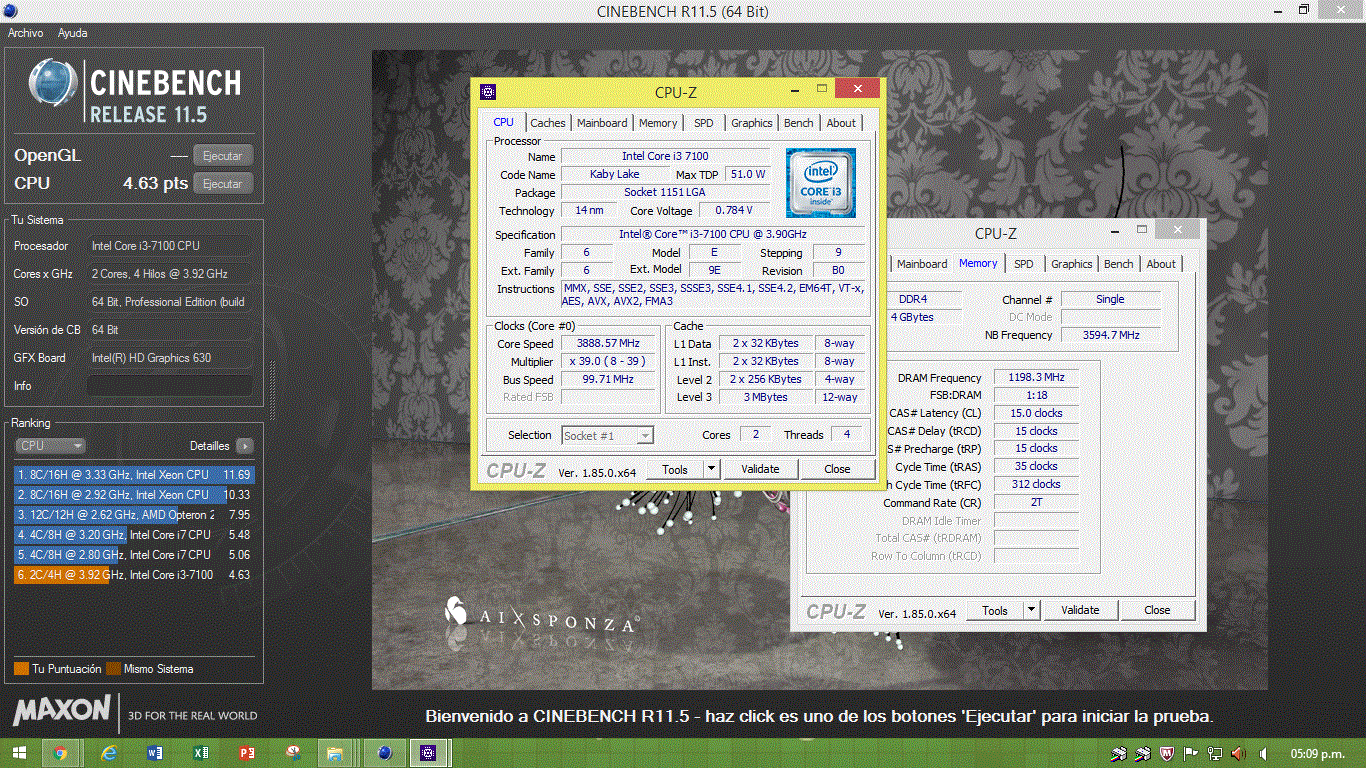The height and width of the screenshot is (768, 1366).
Task: Click the Procesador field Intel Core i3-7100 CPU
Action: point(170,246)
